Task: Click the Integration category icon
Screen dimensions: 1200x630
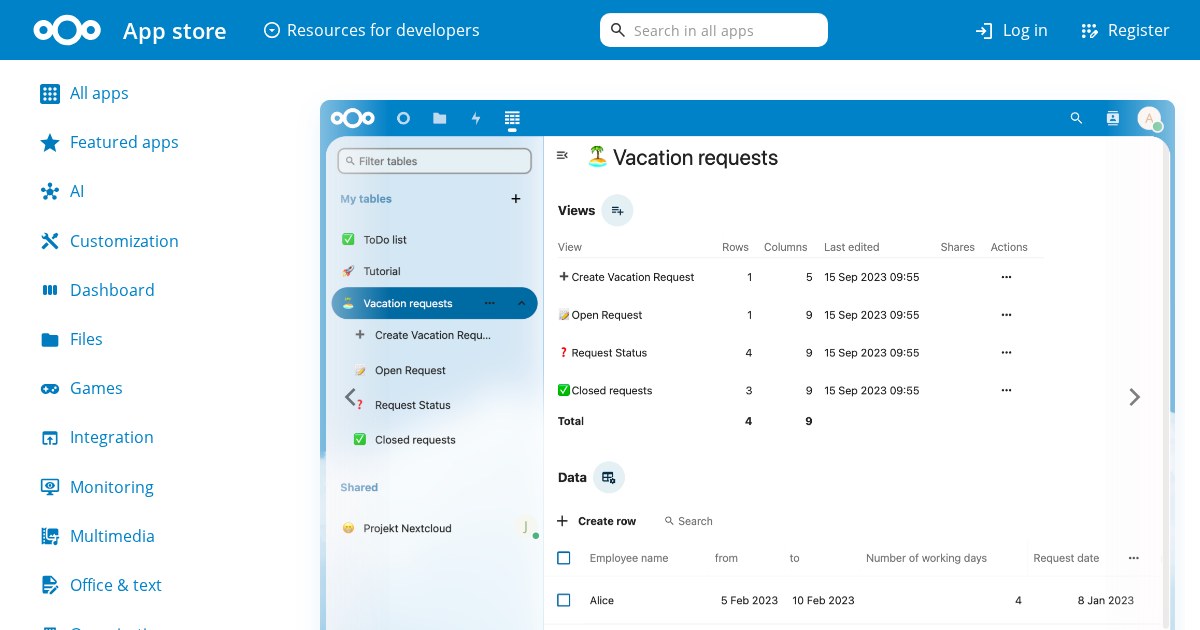Action: coord(50,438)
